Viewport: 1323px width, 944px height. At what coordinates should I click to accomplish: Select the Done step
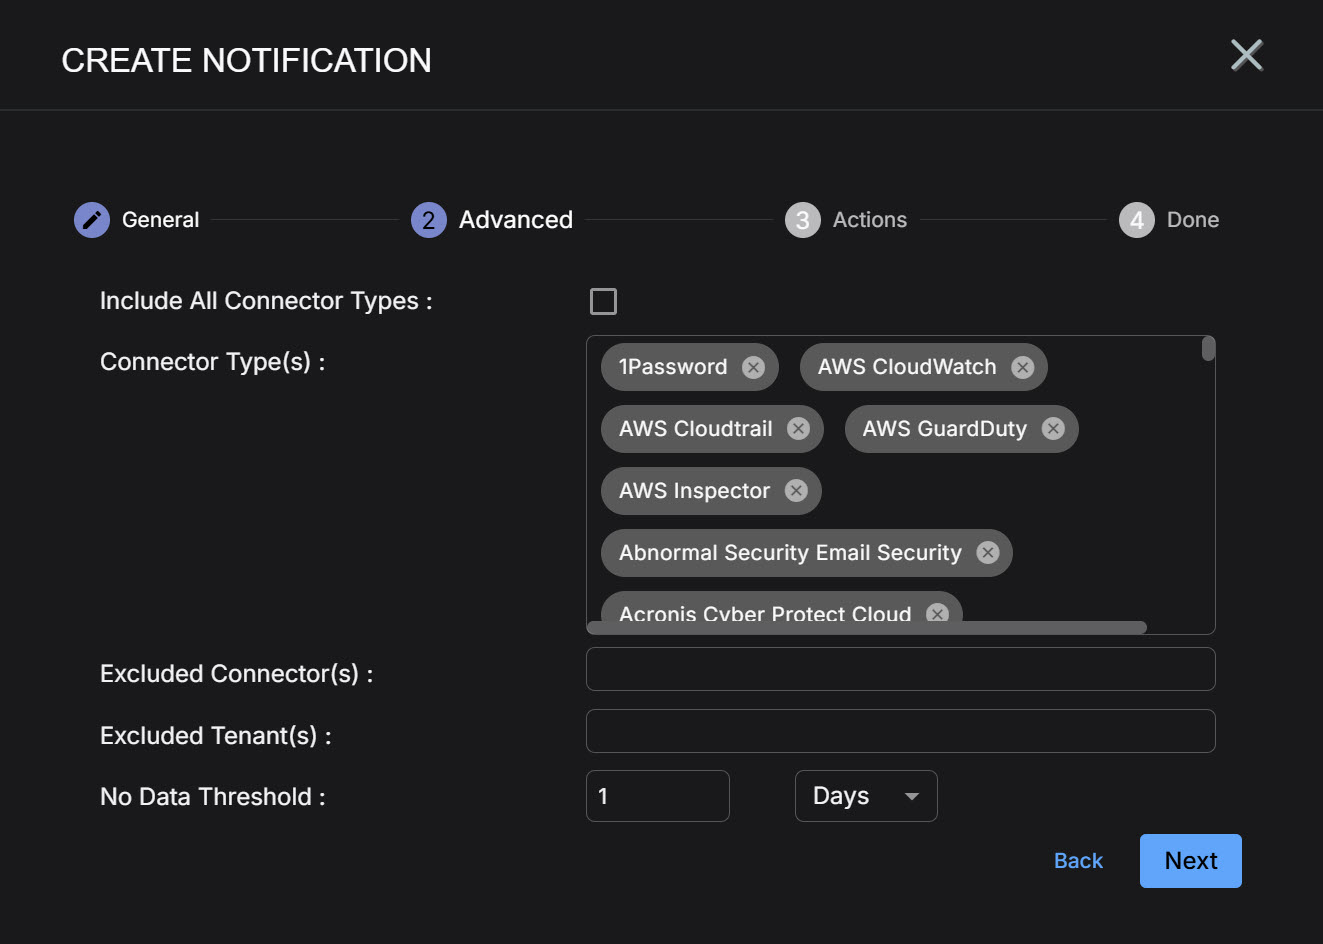pyautogui.click(x=1136, y=220)
